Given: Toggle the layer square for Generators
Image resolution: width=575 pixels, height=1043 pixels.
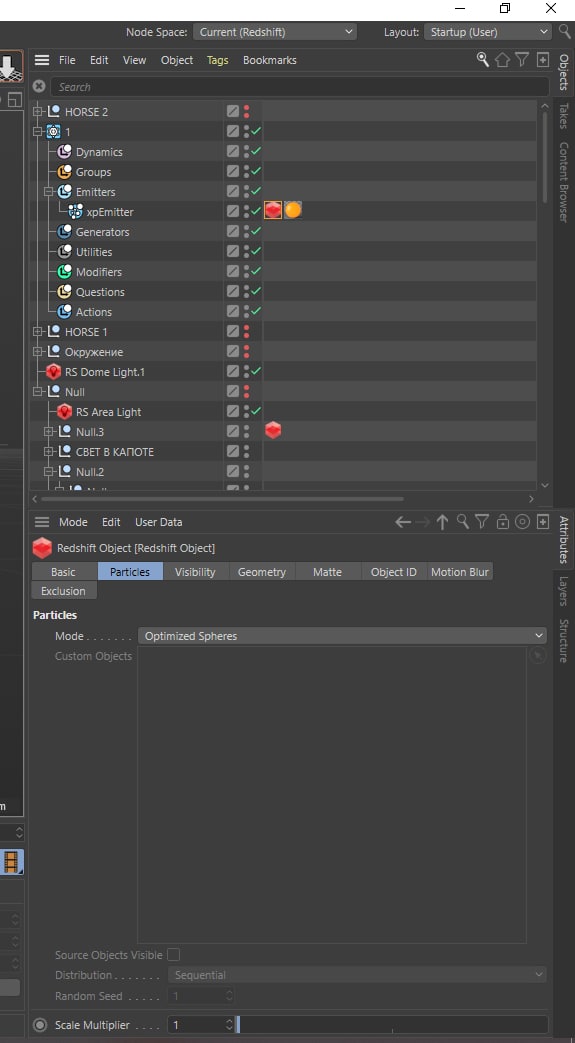Looking at the screenshot, I should click(232, 231).
